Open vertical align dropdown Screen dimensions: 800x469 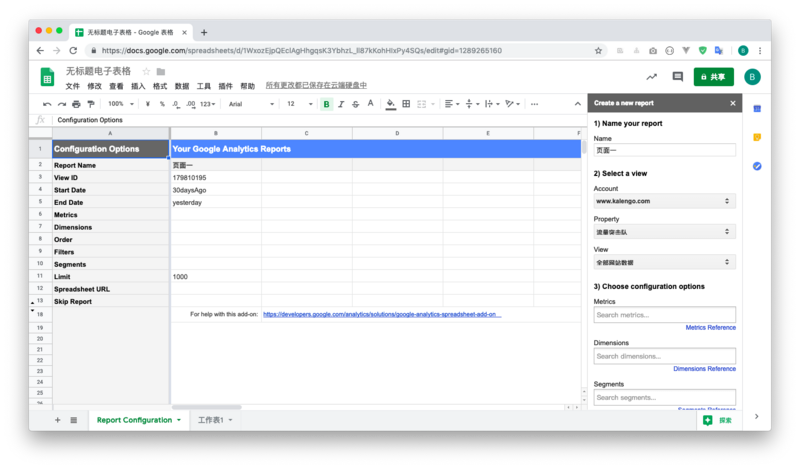click(x=472, y=104)
